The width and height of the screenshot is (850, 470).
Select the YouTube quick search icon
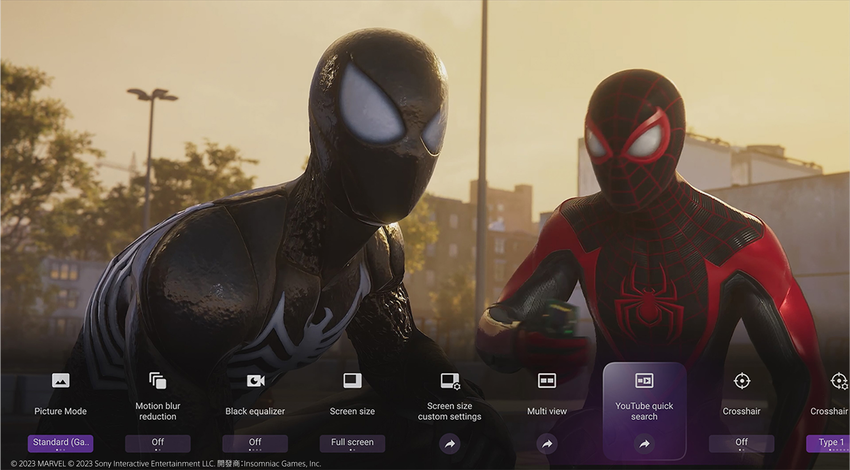[644, 381]
